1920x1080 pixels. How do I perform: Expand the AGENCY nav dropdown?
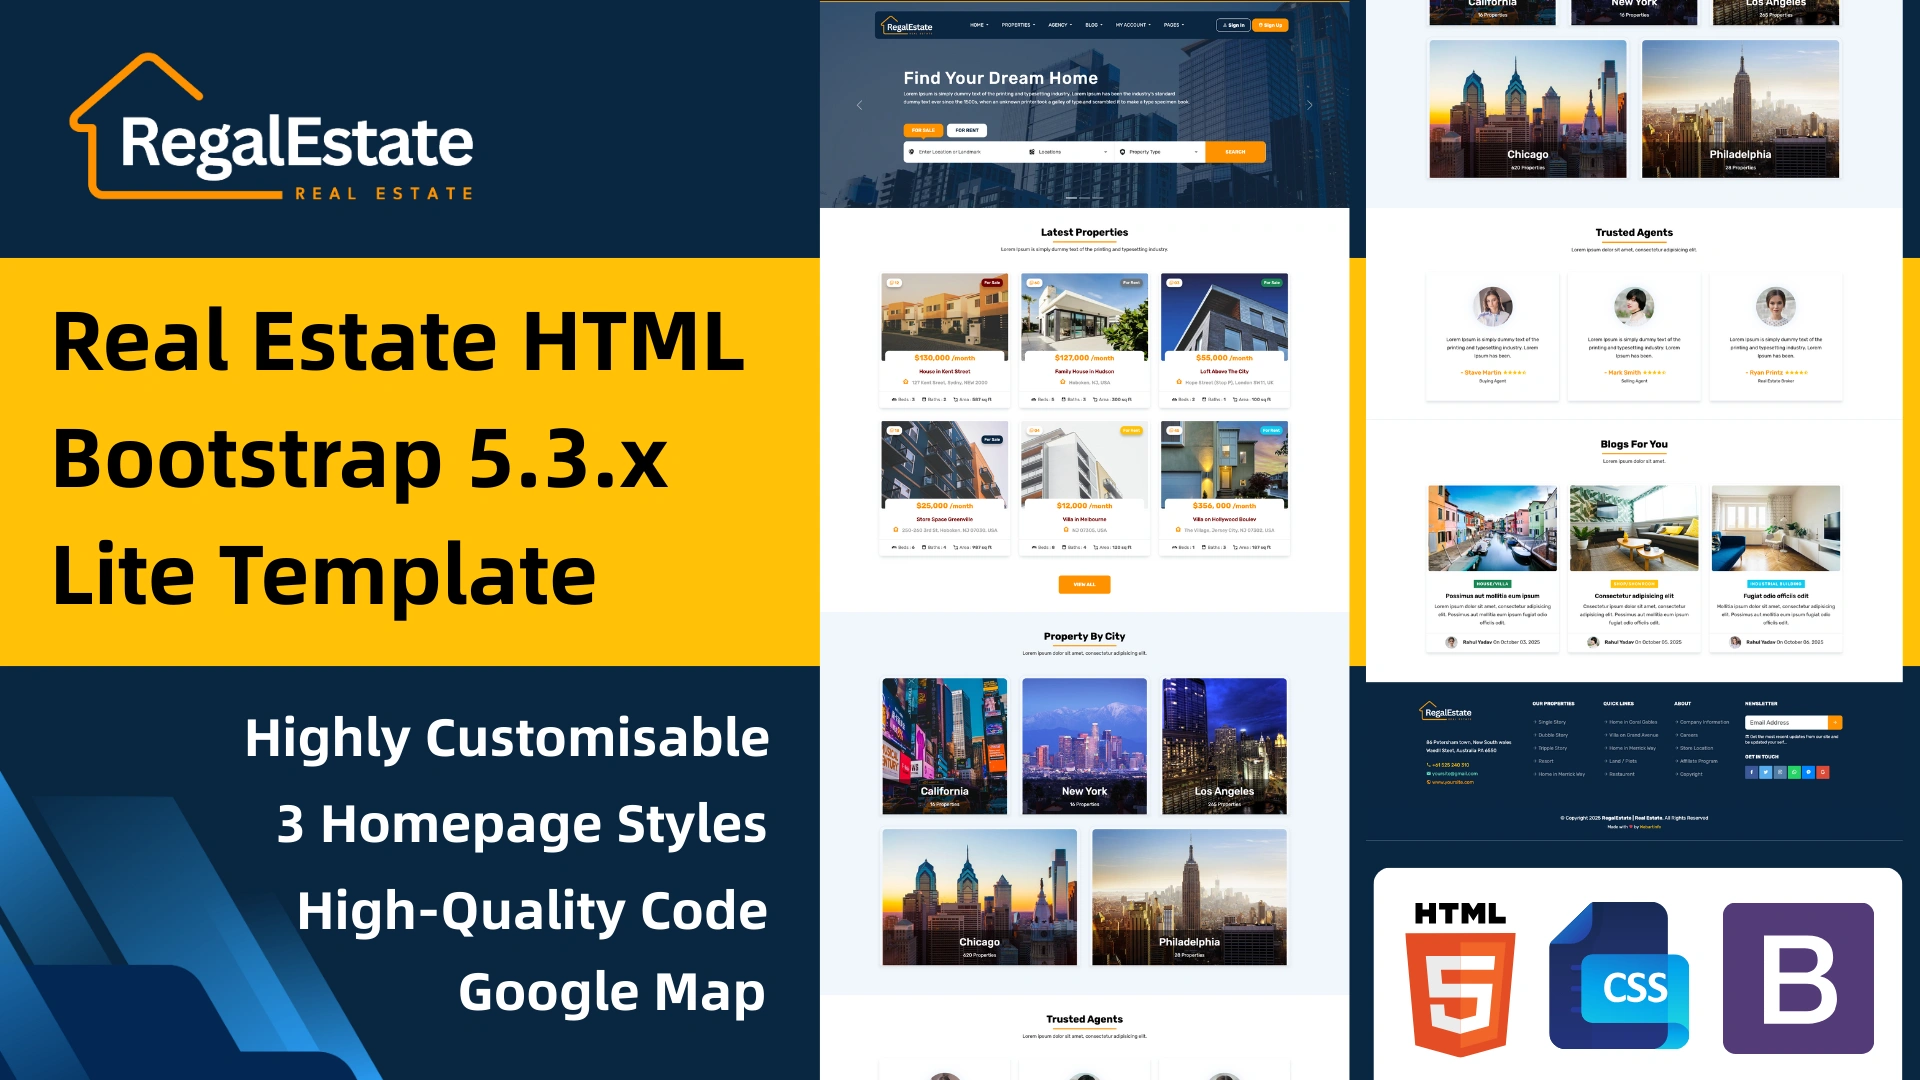1060,25
